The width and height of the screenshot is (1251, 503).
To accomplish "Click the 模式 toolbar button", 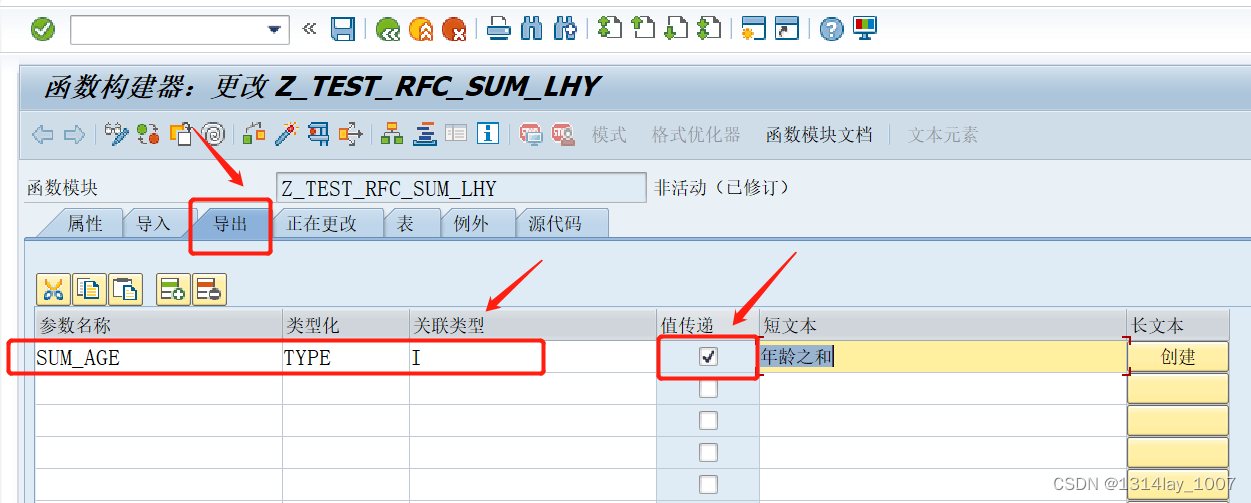I will (609, 135).
